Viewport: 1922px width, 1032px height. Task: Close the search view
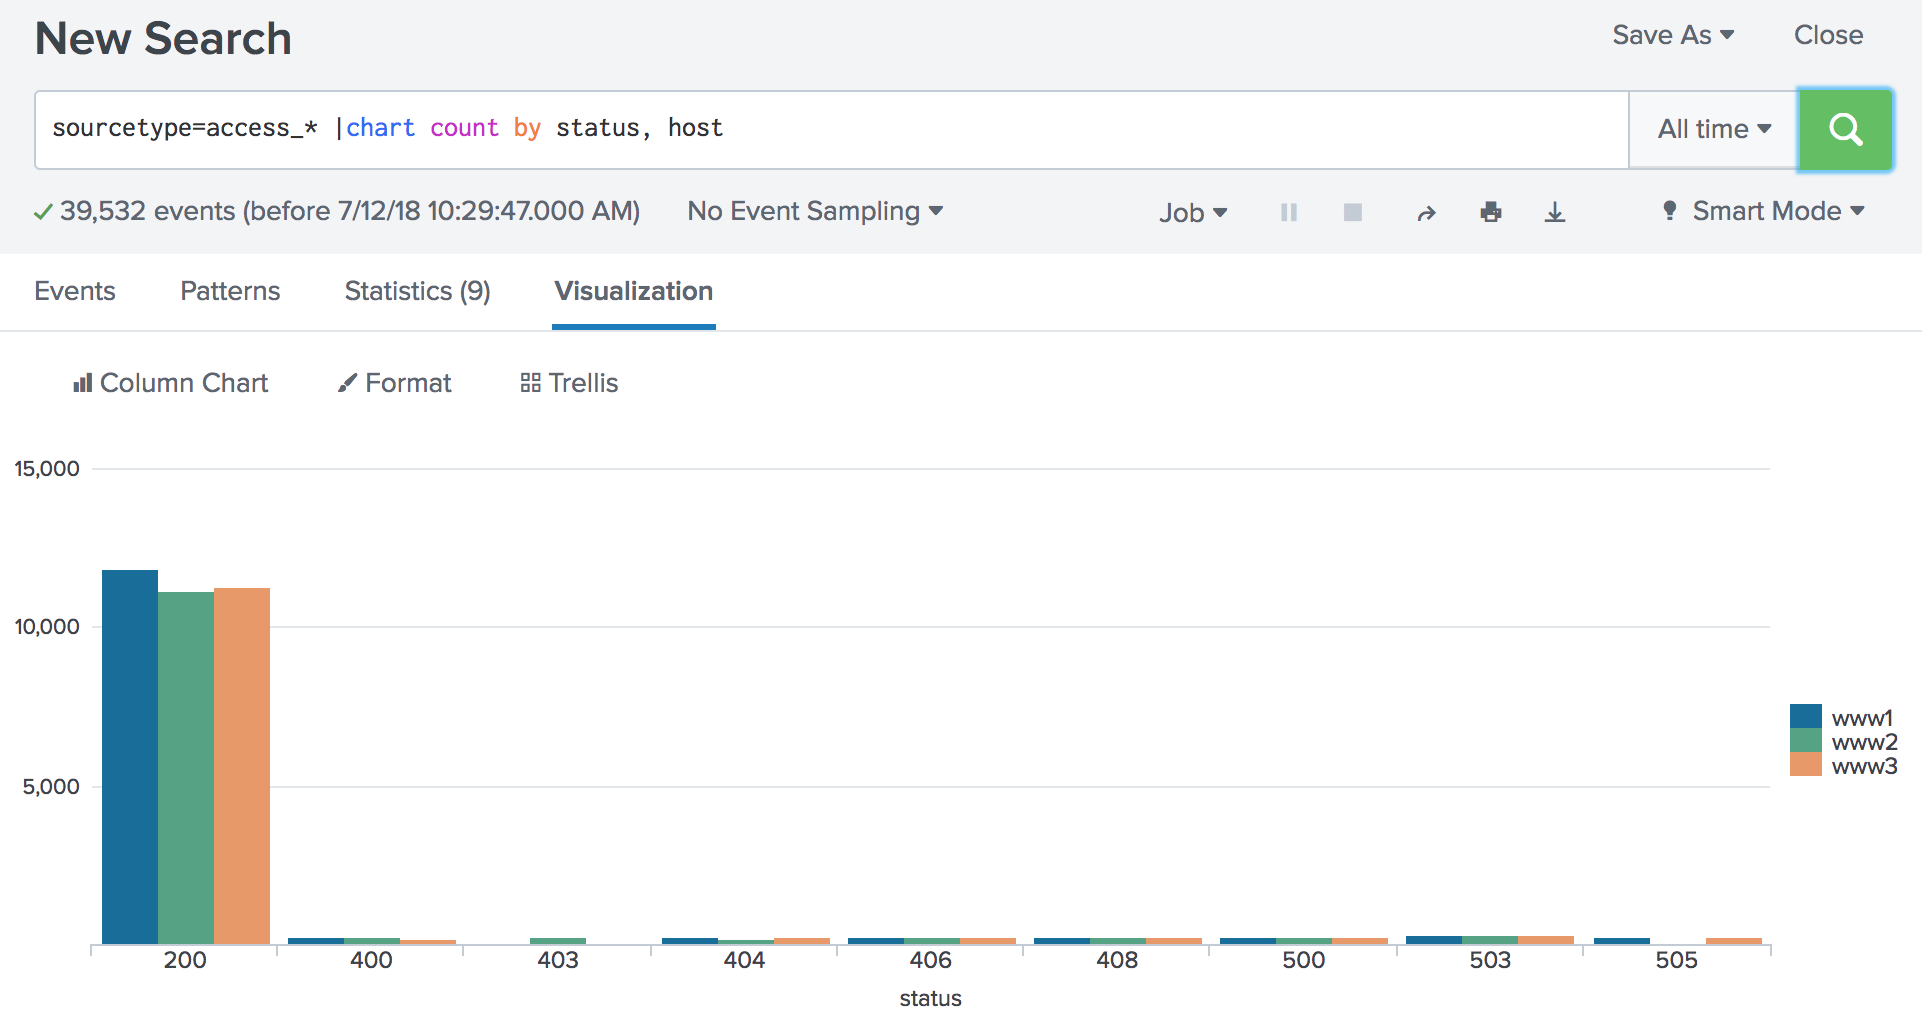(1829, 34)
